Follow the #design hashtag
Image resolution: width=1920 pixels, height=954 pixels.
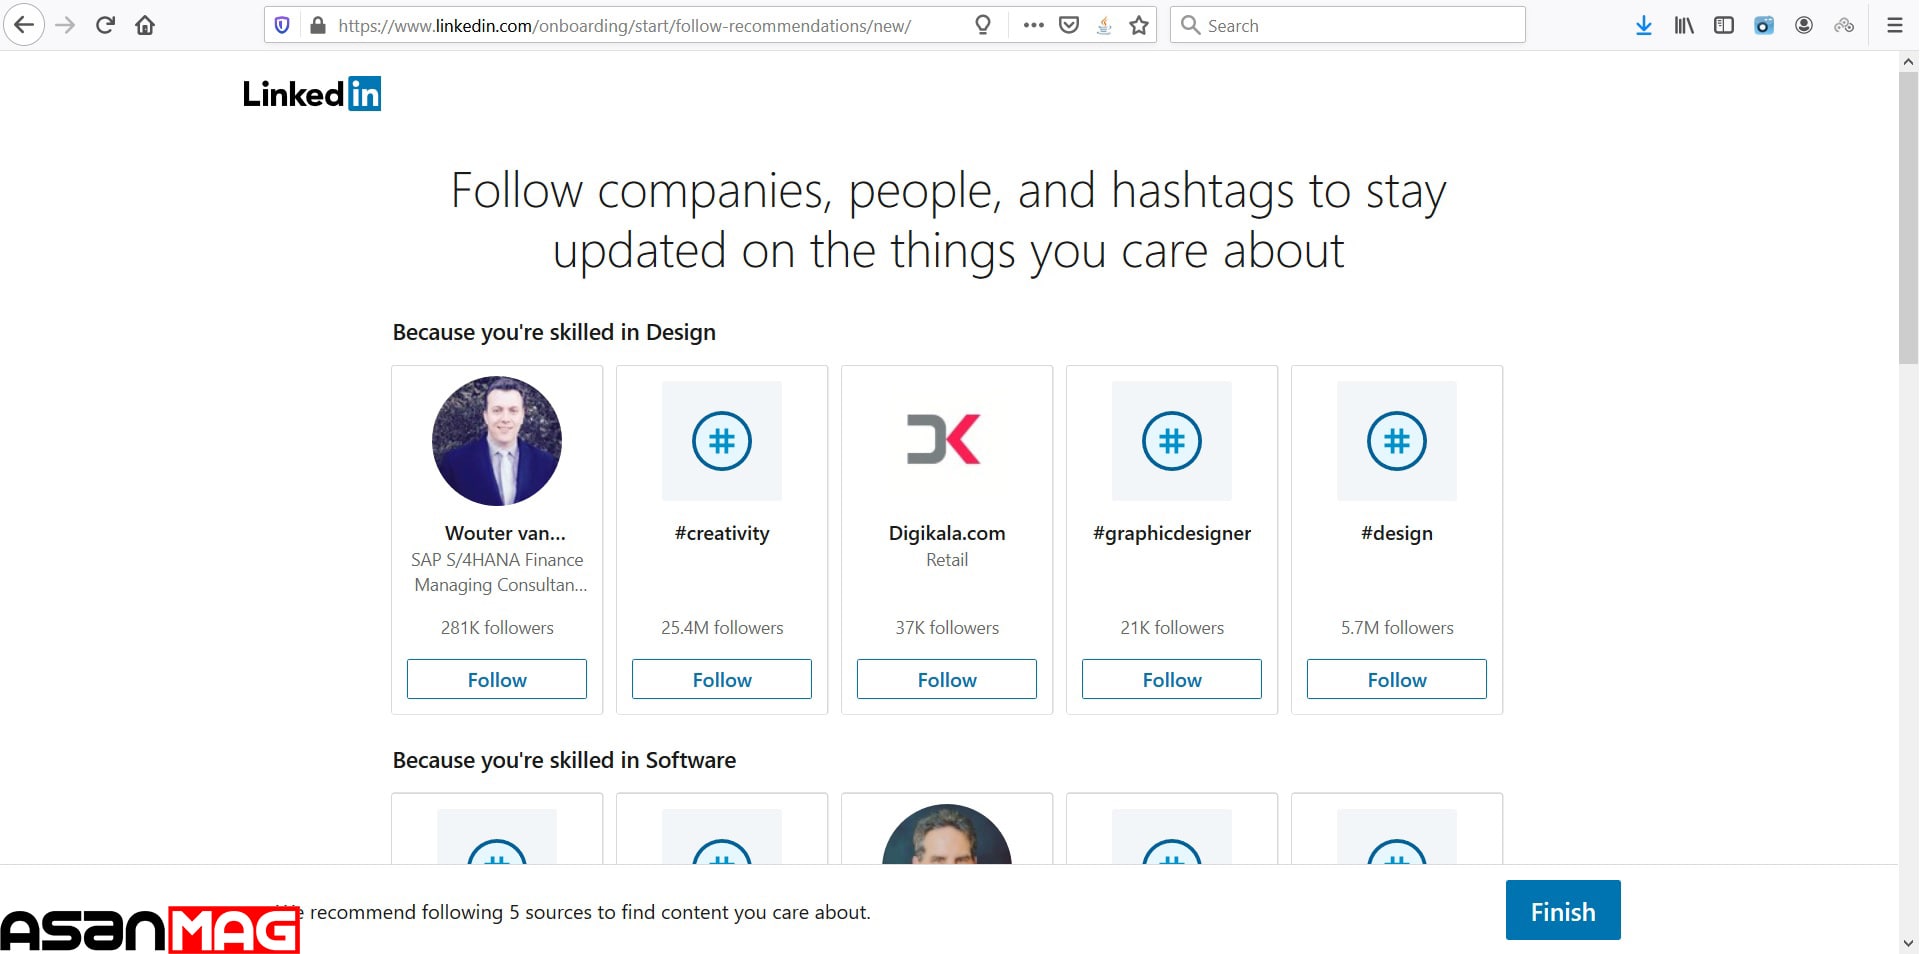1397,679
